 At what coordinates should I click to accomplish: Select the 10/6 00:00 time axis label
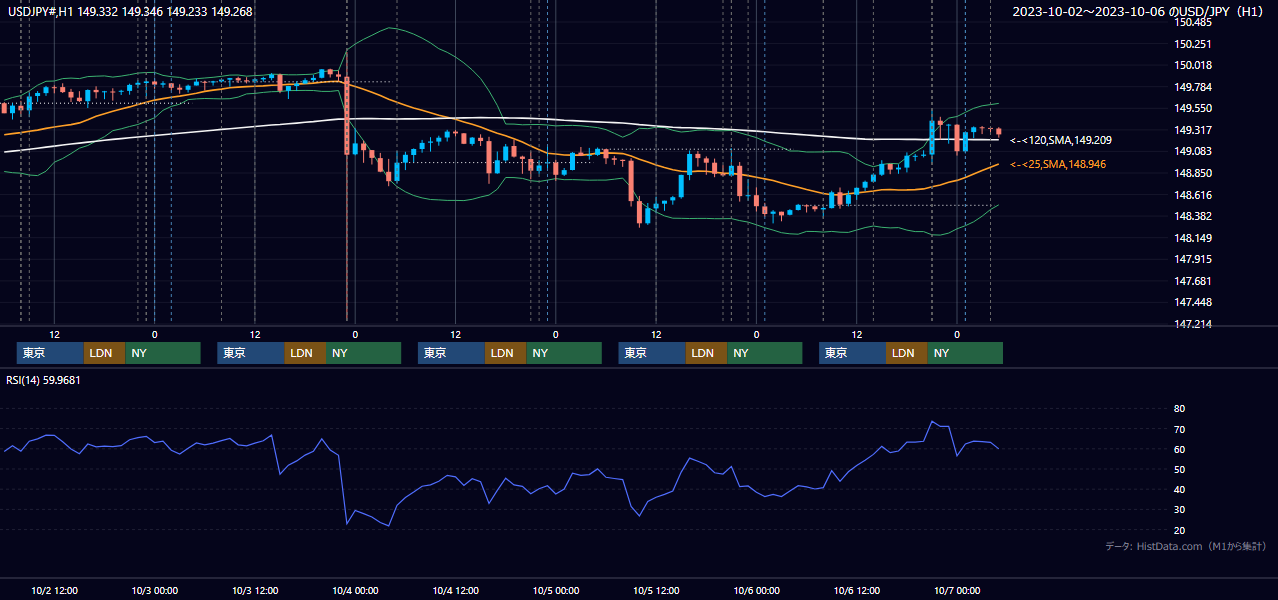pos(757,590)
